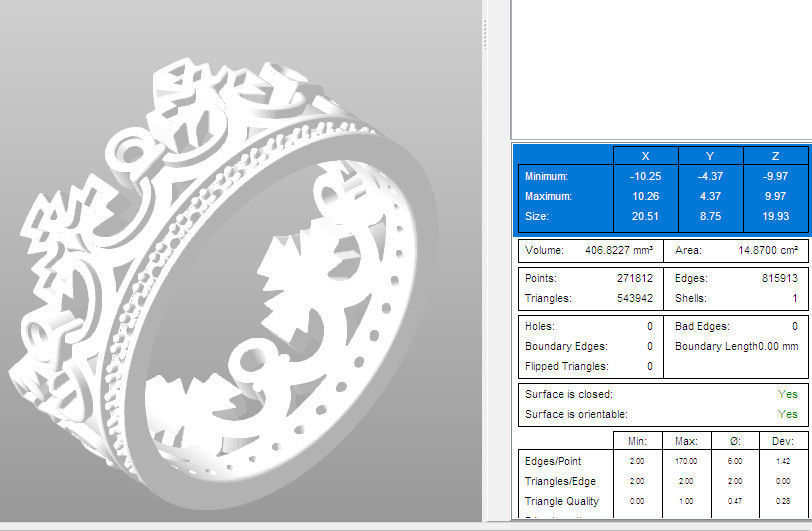Click the Dev: column header

coord(783,441)
